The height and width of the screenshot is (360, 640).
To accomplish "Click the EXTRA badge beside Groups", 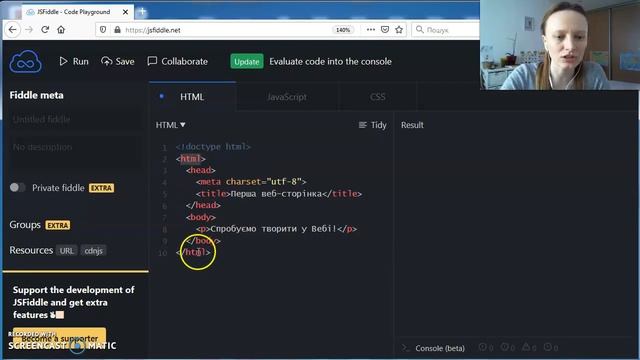I will [58, 225].
